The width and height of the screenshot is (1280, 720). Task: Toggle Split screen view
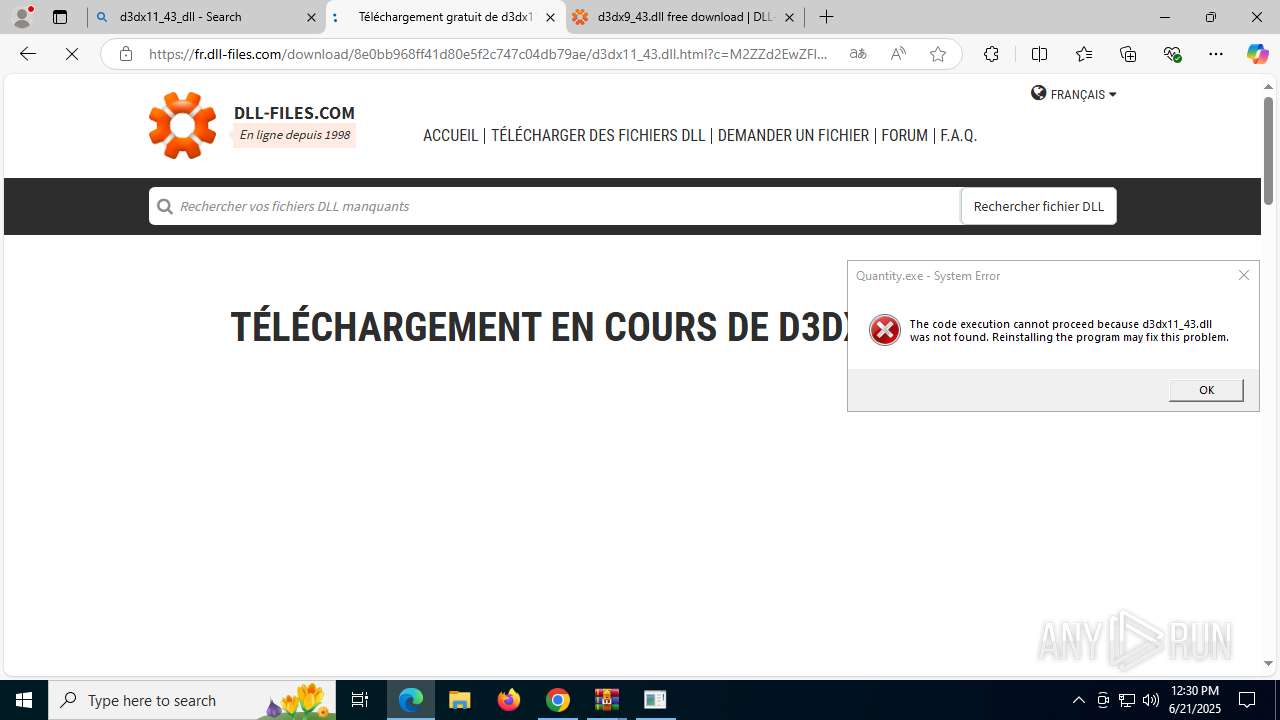1039,54
